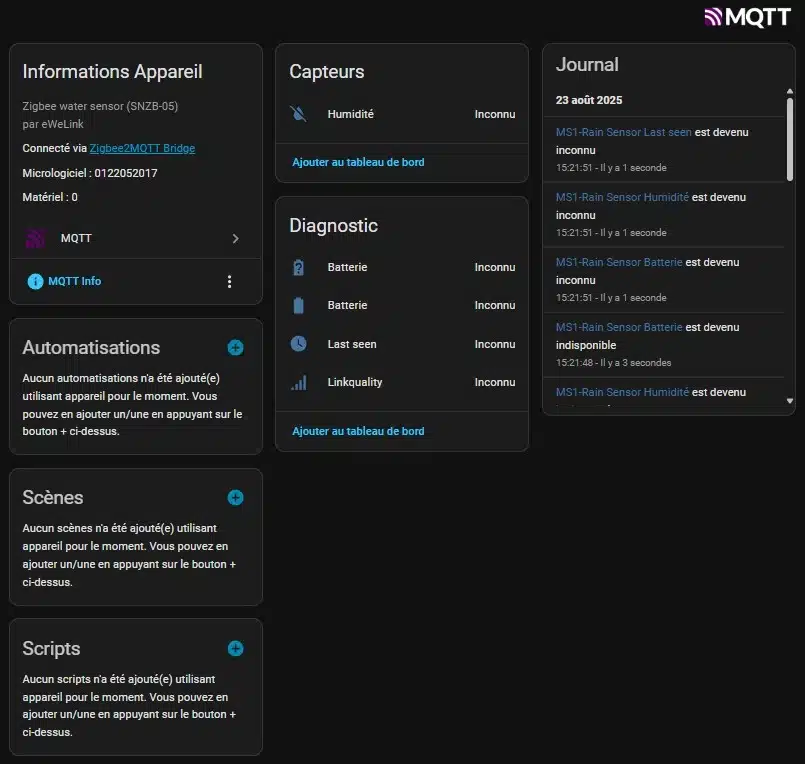Click the add Scènes plus icon
Image resolution: width=805 pixels, height=764 pixels.
pyautogui.click(x=235, y=498)
